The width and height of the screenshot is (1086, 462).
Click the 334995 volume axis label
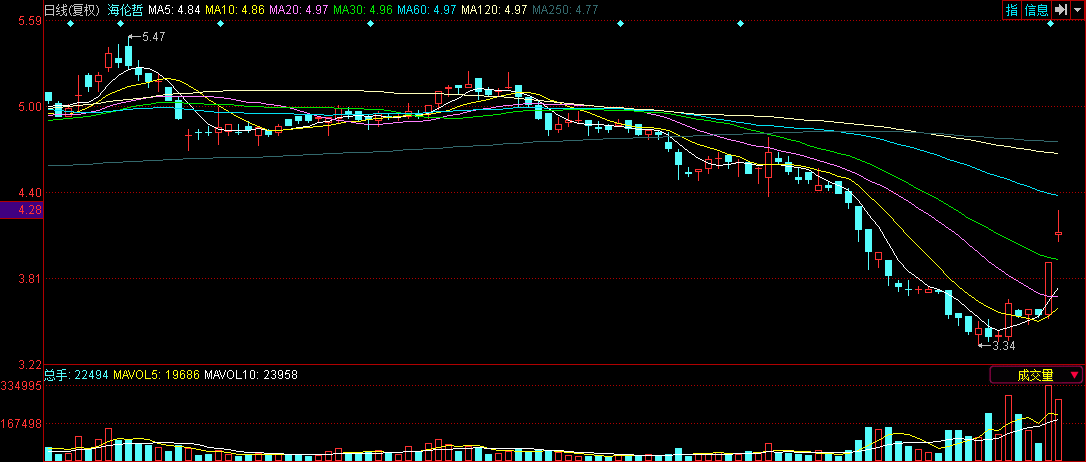click(x=21, y=386)
